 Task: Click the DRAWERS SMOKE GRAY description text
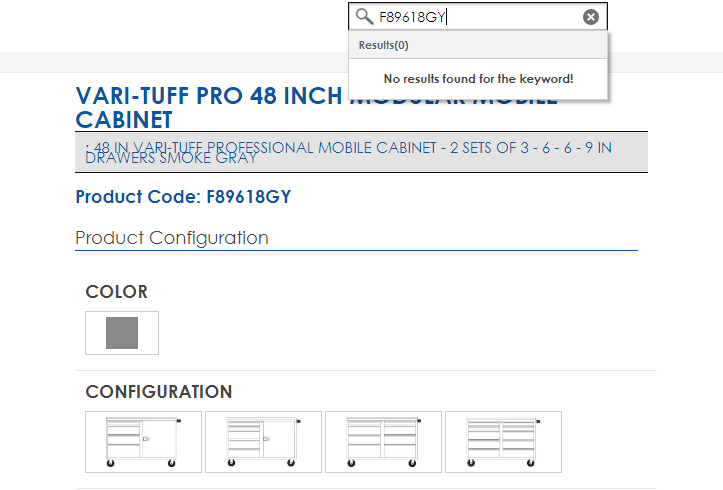pos(172,158)
